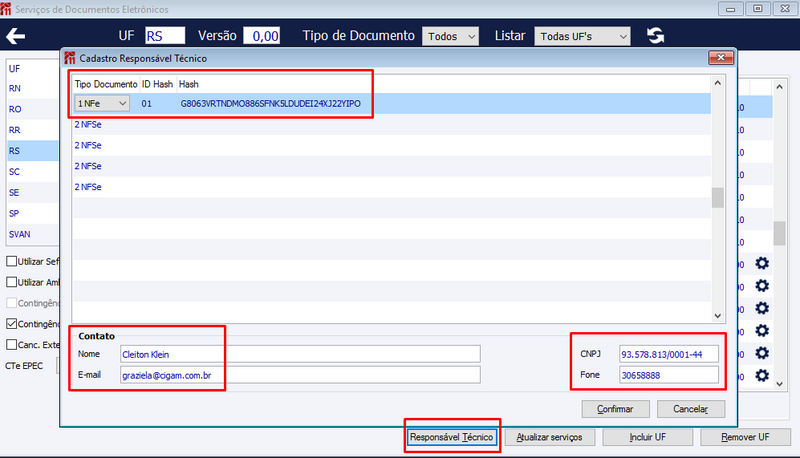Click the Responsável Técnico button
800x458 pixels.
[452, 437]
